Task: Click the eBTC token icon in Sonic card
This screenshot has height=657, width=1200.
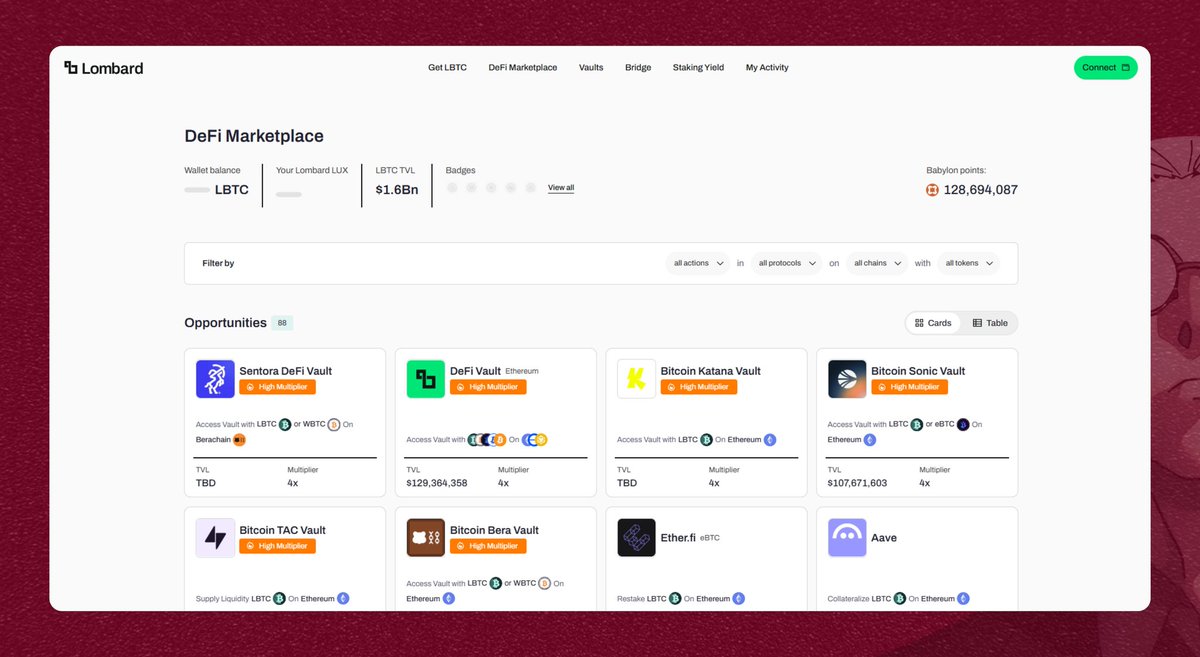Action: click(963, 425)
